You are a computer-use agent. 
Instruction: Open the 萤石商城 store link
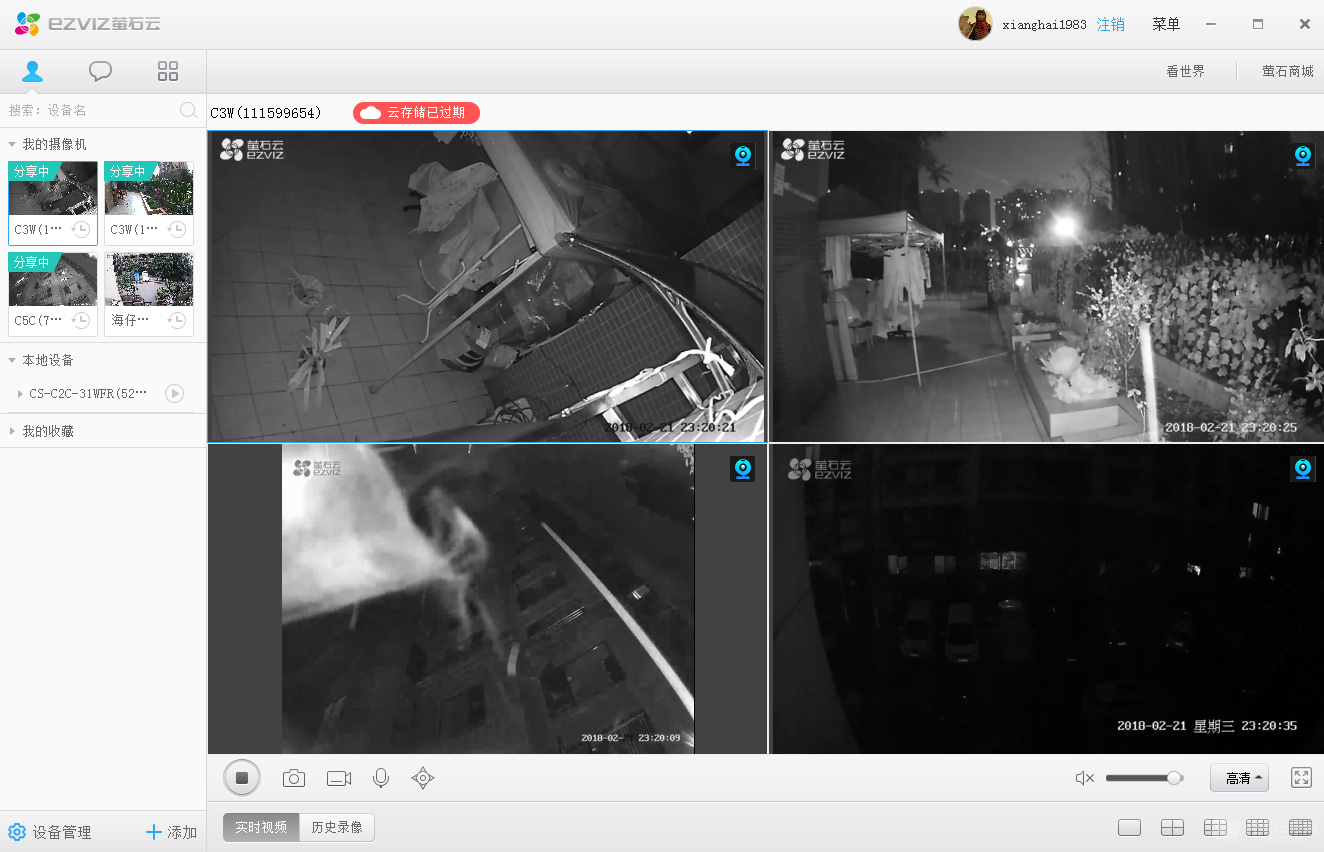[x=1288, y=72]
